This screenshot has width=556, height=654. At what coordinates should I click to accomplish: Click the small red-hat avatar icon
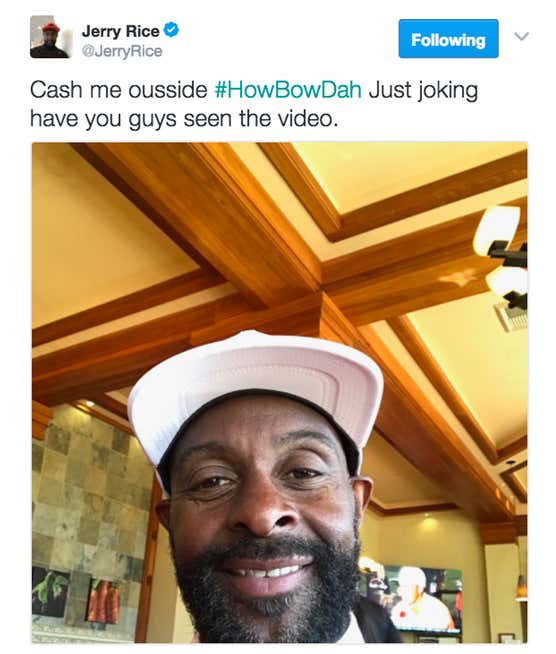(50, 37)
